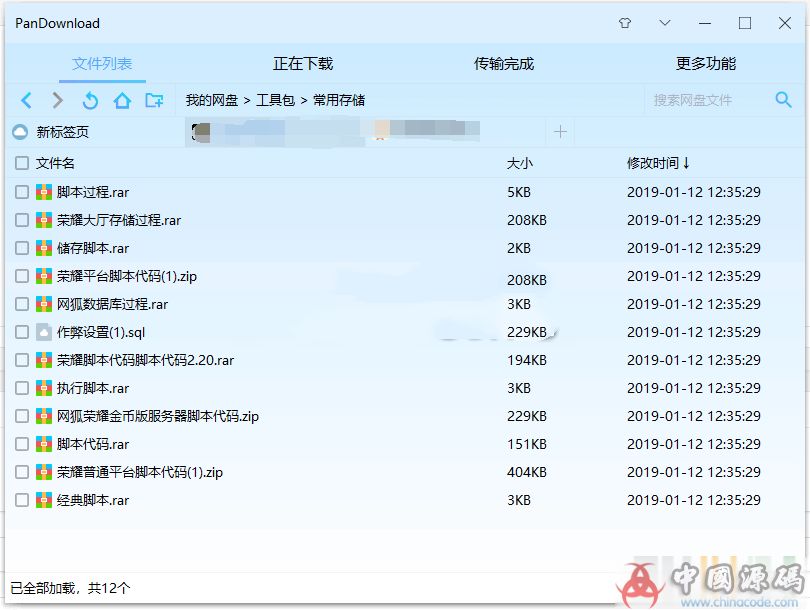Screen dimensions: 810x610
Task: Click archive icon of 荣耀脚本代码脚本代码2.20.rar
Action: tap(44, 359)
